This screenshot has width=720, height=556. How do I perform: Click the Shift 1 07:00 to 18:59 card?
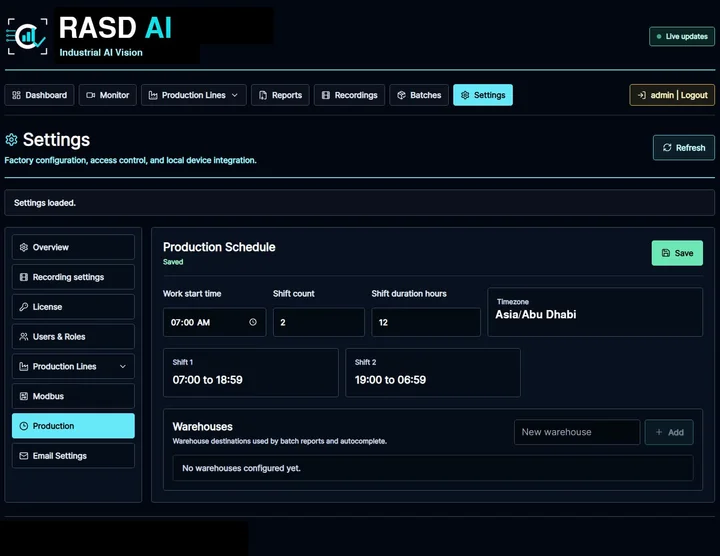click(251, 372)
